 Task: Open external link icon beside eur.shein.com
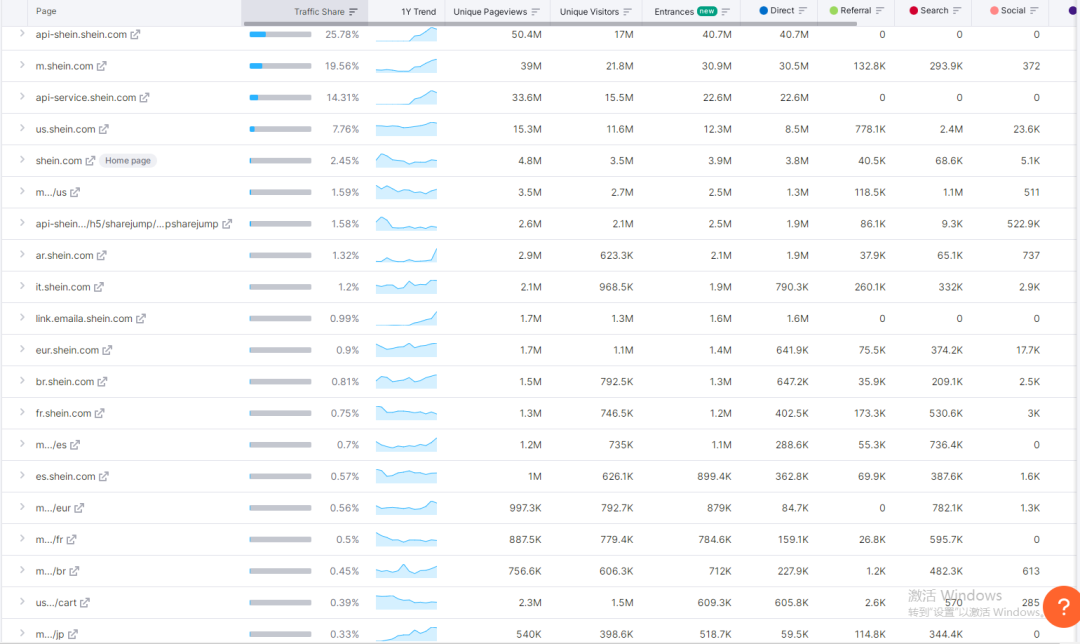click(x=107, y=350)
